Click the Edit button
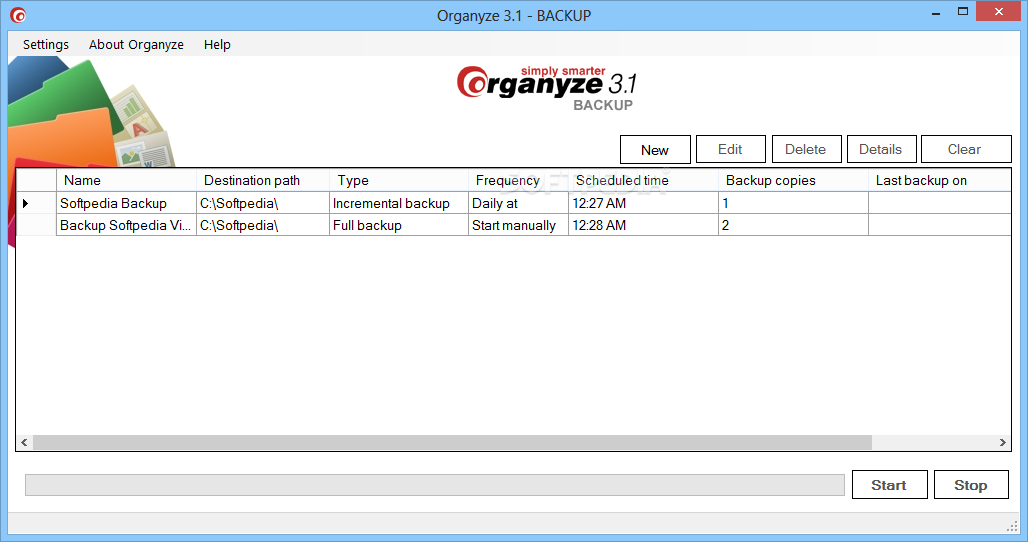1028x542 pixels. point(730,149)
